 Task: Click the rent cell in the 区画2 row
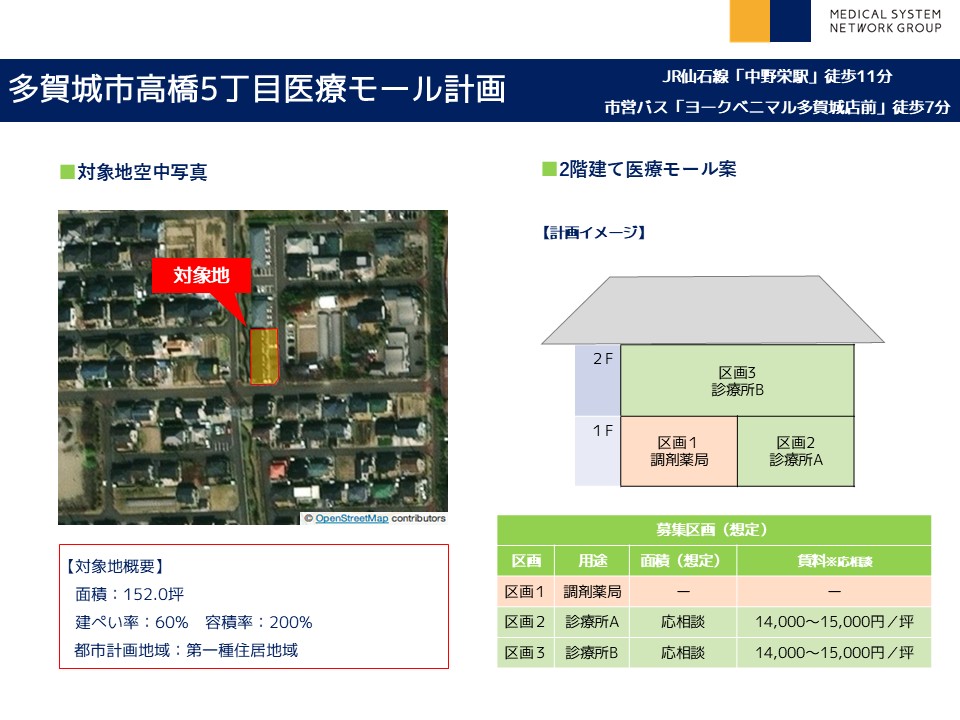tap(834, 622)
